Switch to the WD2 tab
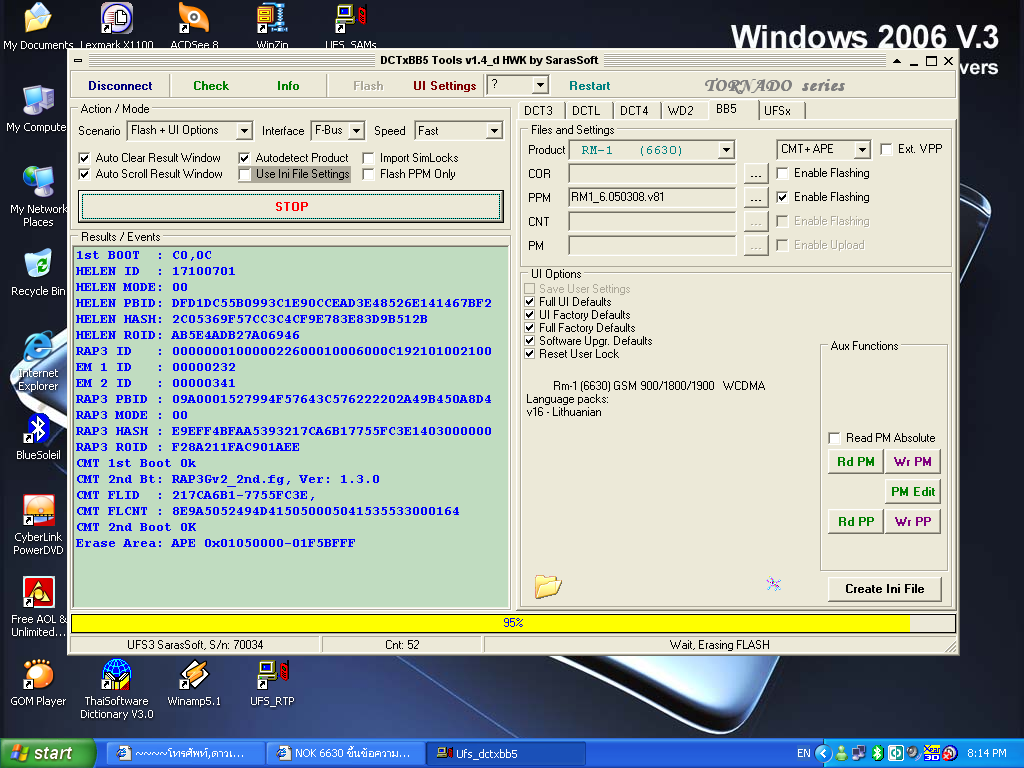The image size is (1024, 768). pyautogui.click(x=680, y=111)
